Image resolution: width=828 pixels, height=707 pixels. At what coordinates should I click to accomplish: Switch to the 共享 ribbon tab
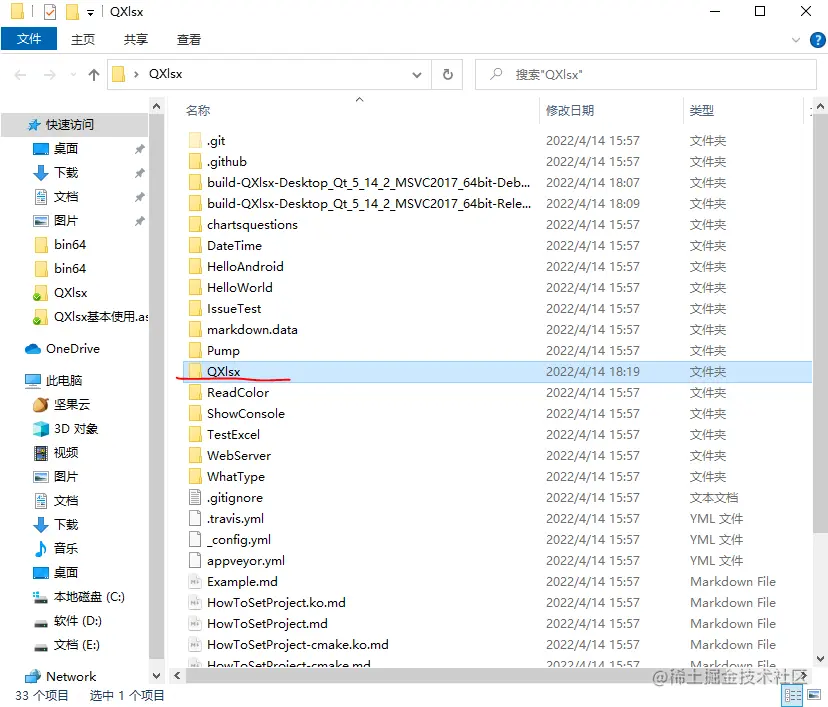click(136, 39)
